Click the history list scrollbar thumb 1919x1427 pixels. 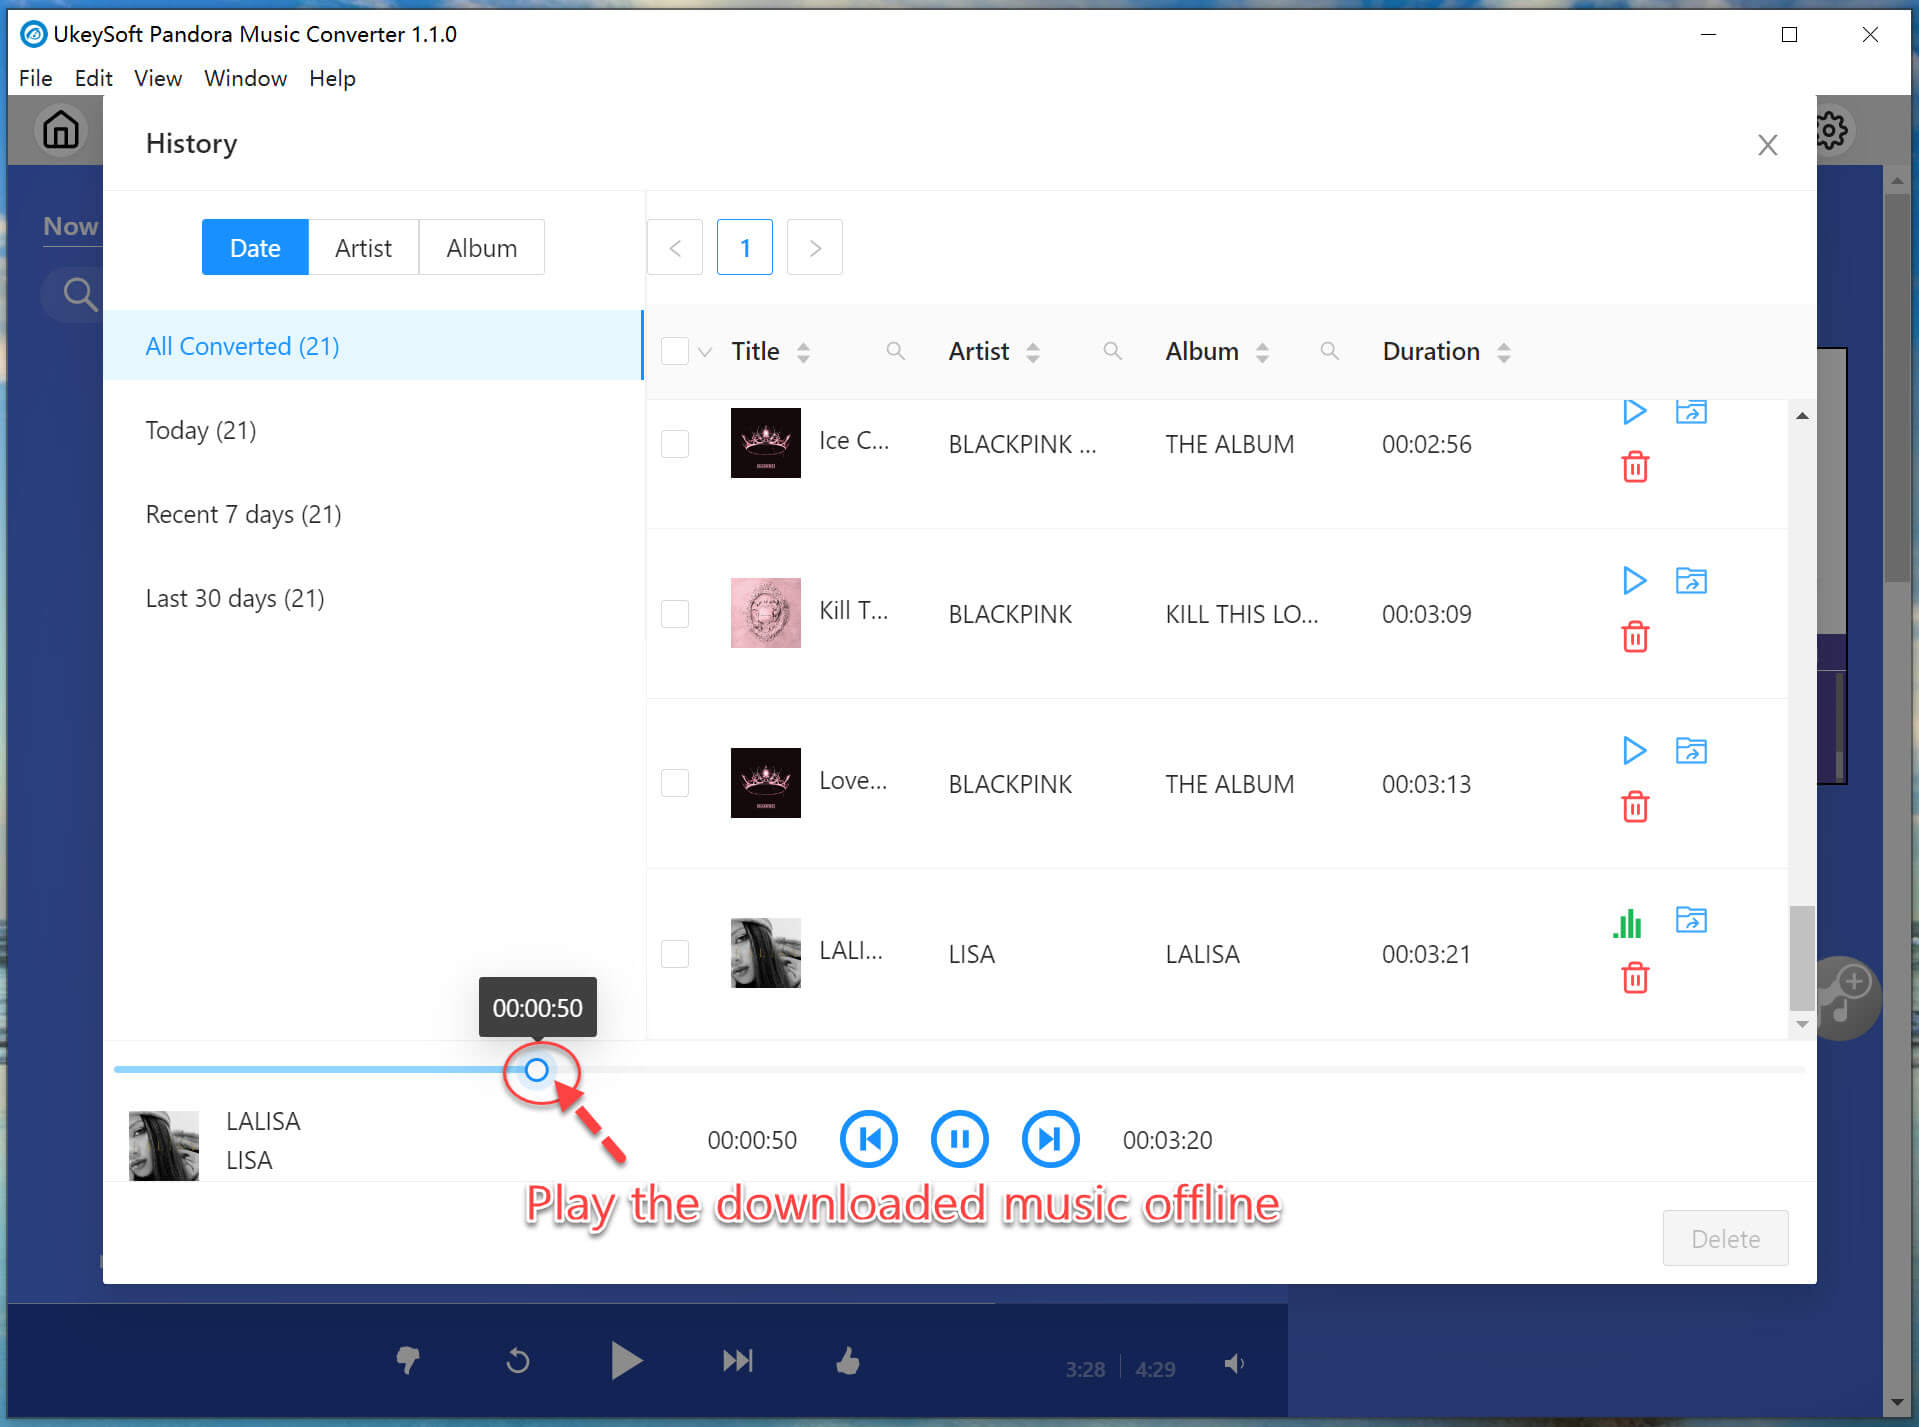click(x=1801, y=958)
